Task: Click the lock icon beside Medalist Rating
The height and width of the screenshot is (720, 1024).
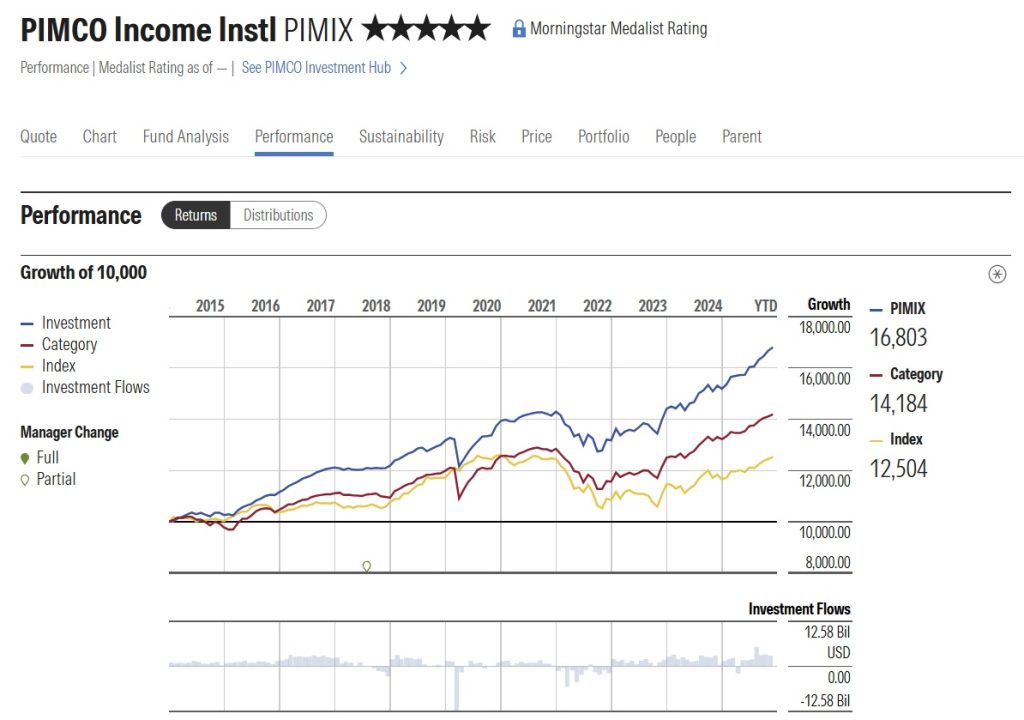Action: point(518,29)
